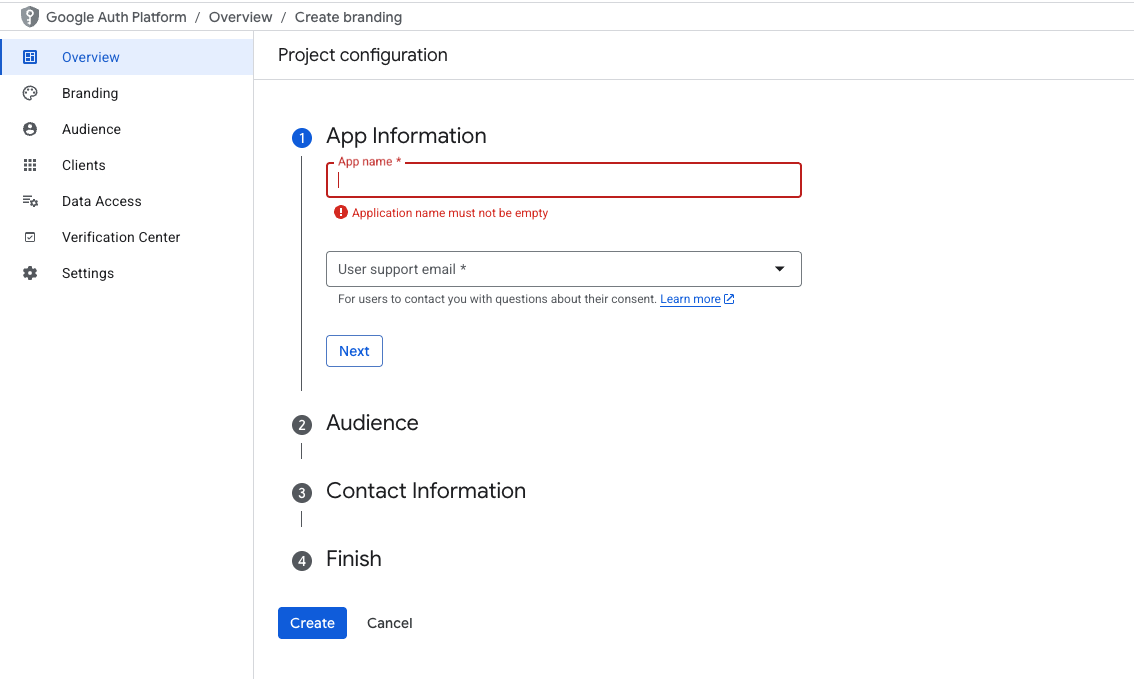The width and height of the screenshot is (1134, 679).
Task: Click the Next button
Action: pyautogui.click(x=354, y=351)
